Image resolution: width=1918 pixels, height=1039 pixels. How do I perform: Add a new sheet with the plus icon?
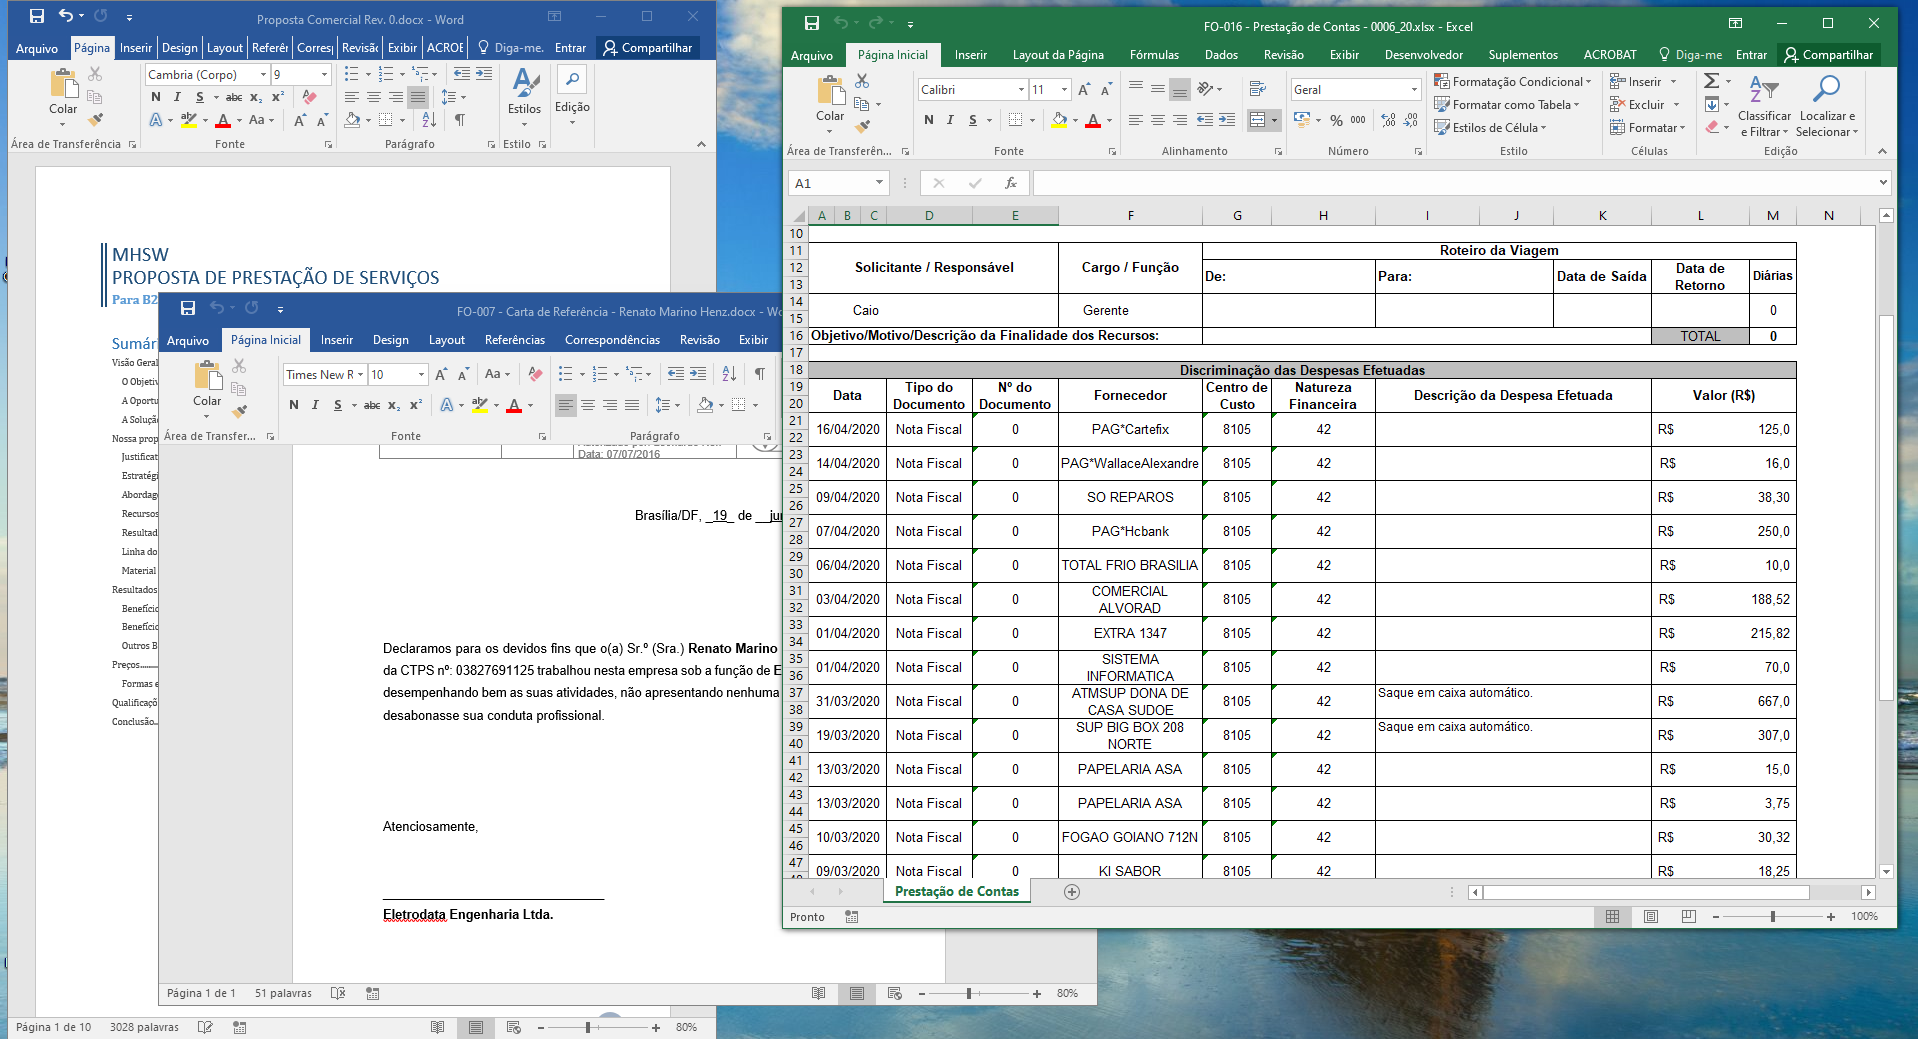(x=1072, y=892)
